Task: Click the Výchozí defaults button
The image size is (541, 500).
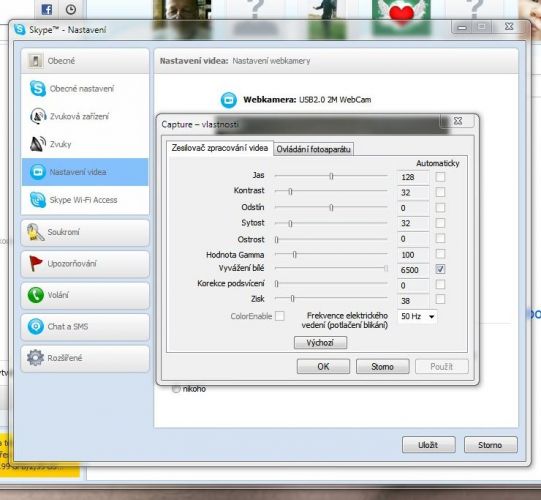Action: [320, 343]
